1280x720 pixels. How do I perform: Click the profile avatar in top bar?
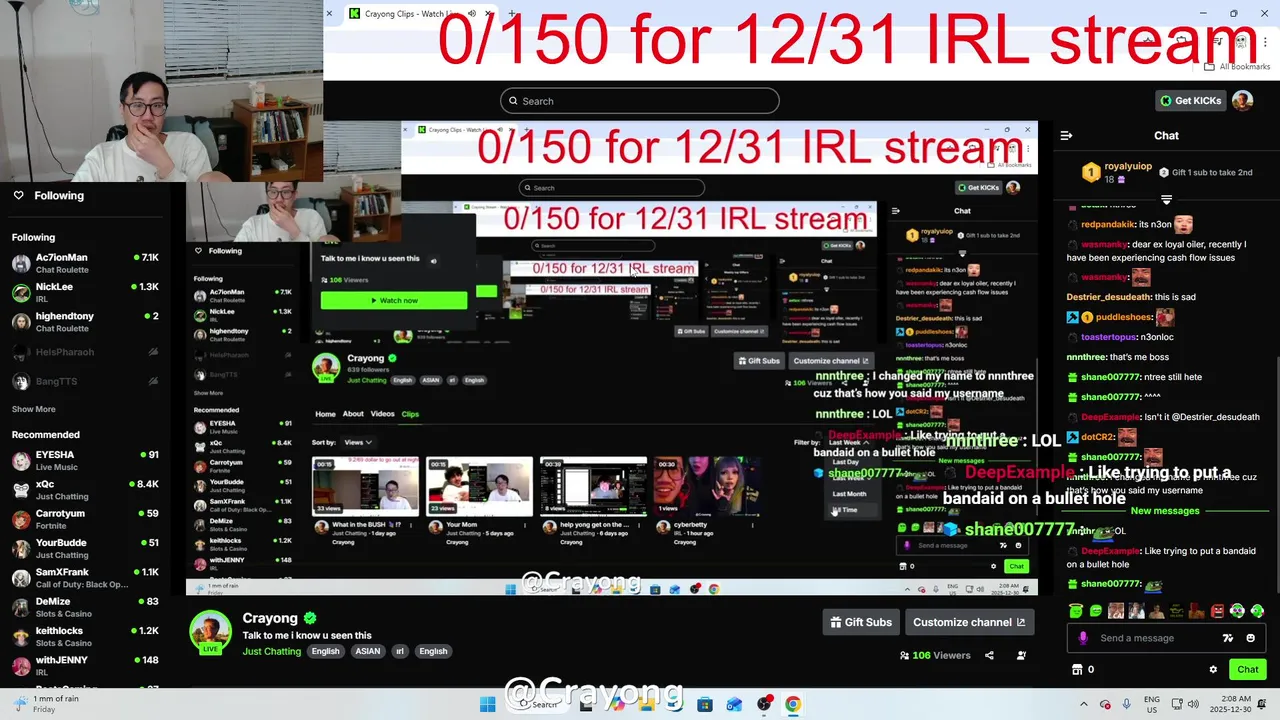click(1242, 100)
